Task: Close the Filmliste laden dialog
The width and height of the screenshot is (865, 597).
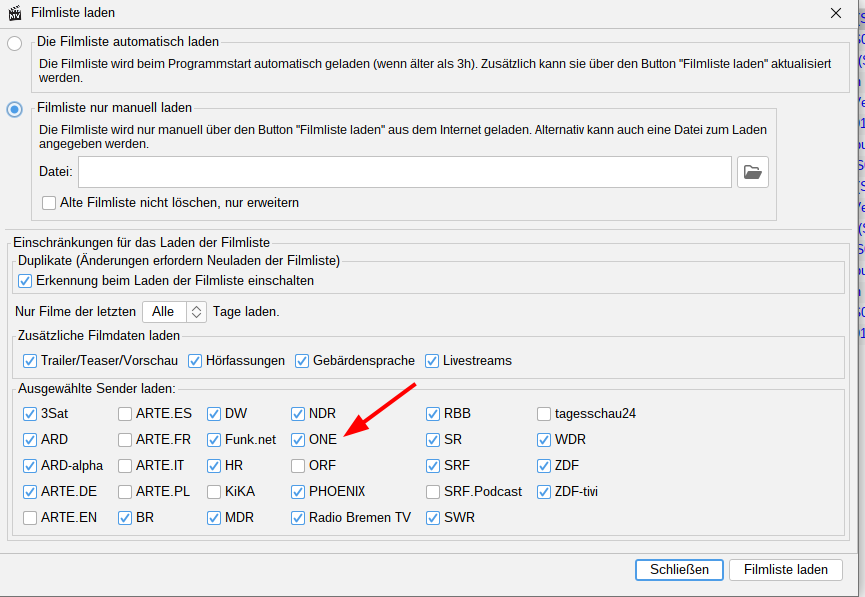Action: (836, 13)
